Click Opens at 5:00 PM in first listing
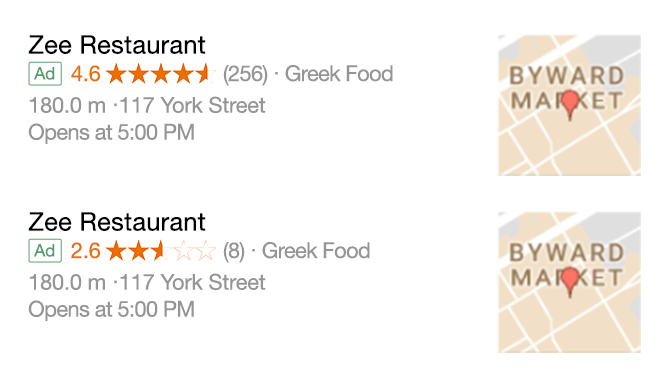The height and width of the screenshot is (377, 670). tap(112, 133)
